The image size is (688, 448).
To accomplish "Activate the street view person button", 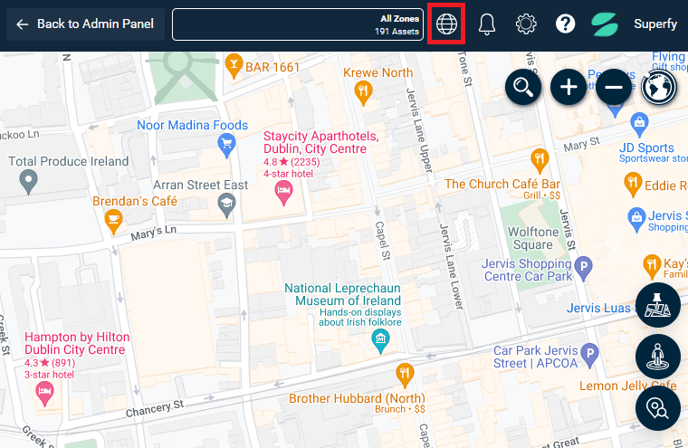I will 658,356.
